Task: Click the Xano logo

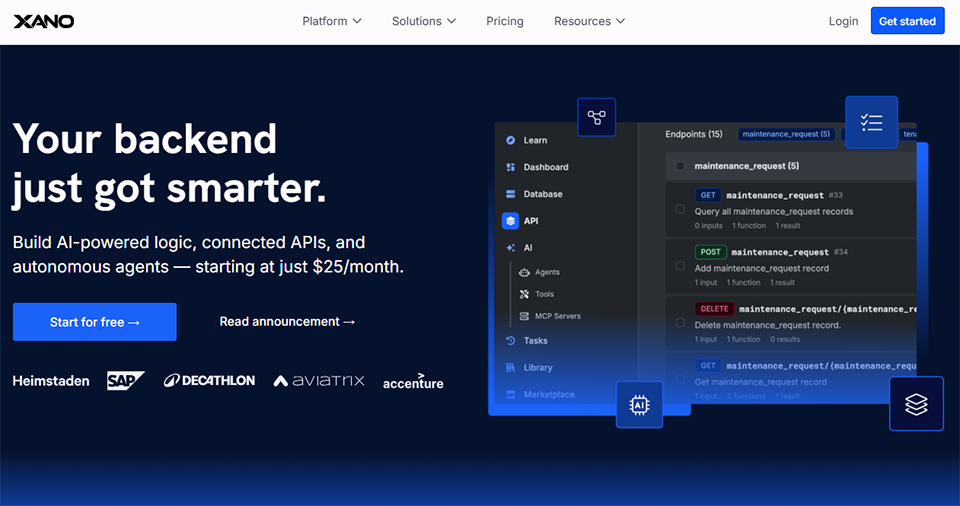Action: click(x=43, y=21)
